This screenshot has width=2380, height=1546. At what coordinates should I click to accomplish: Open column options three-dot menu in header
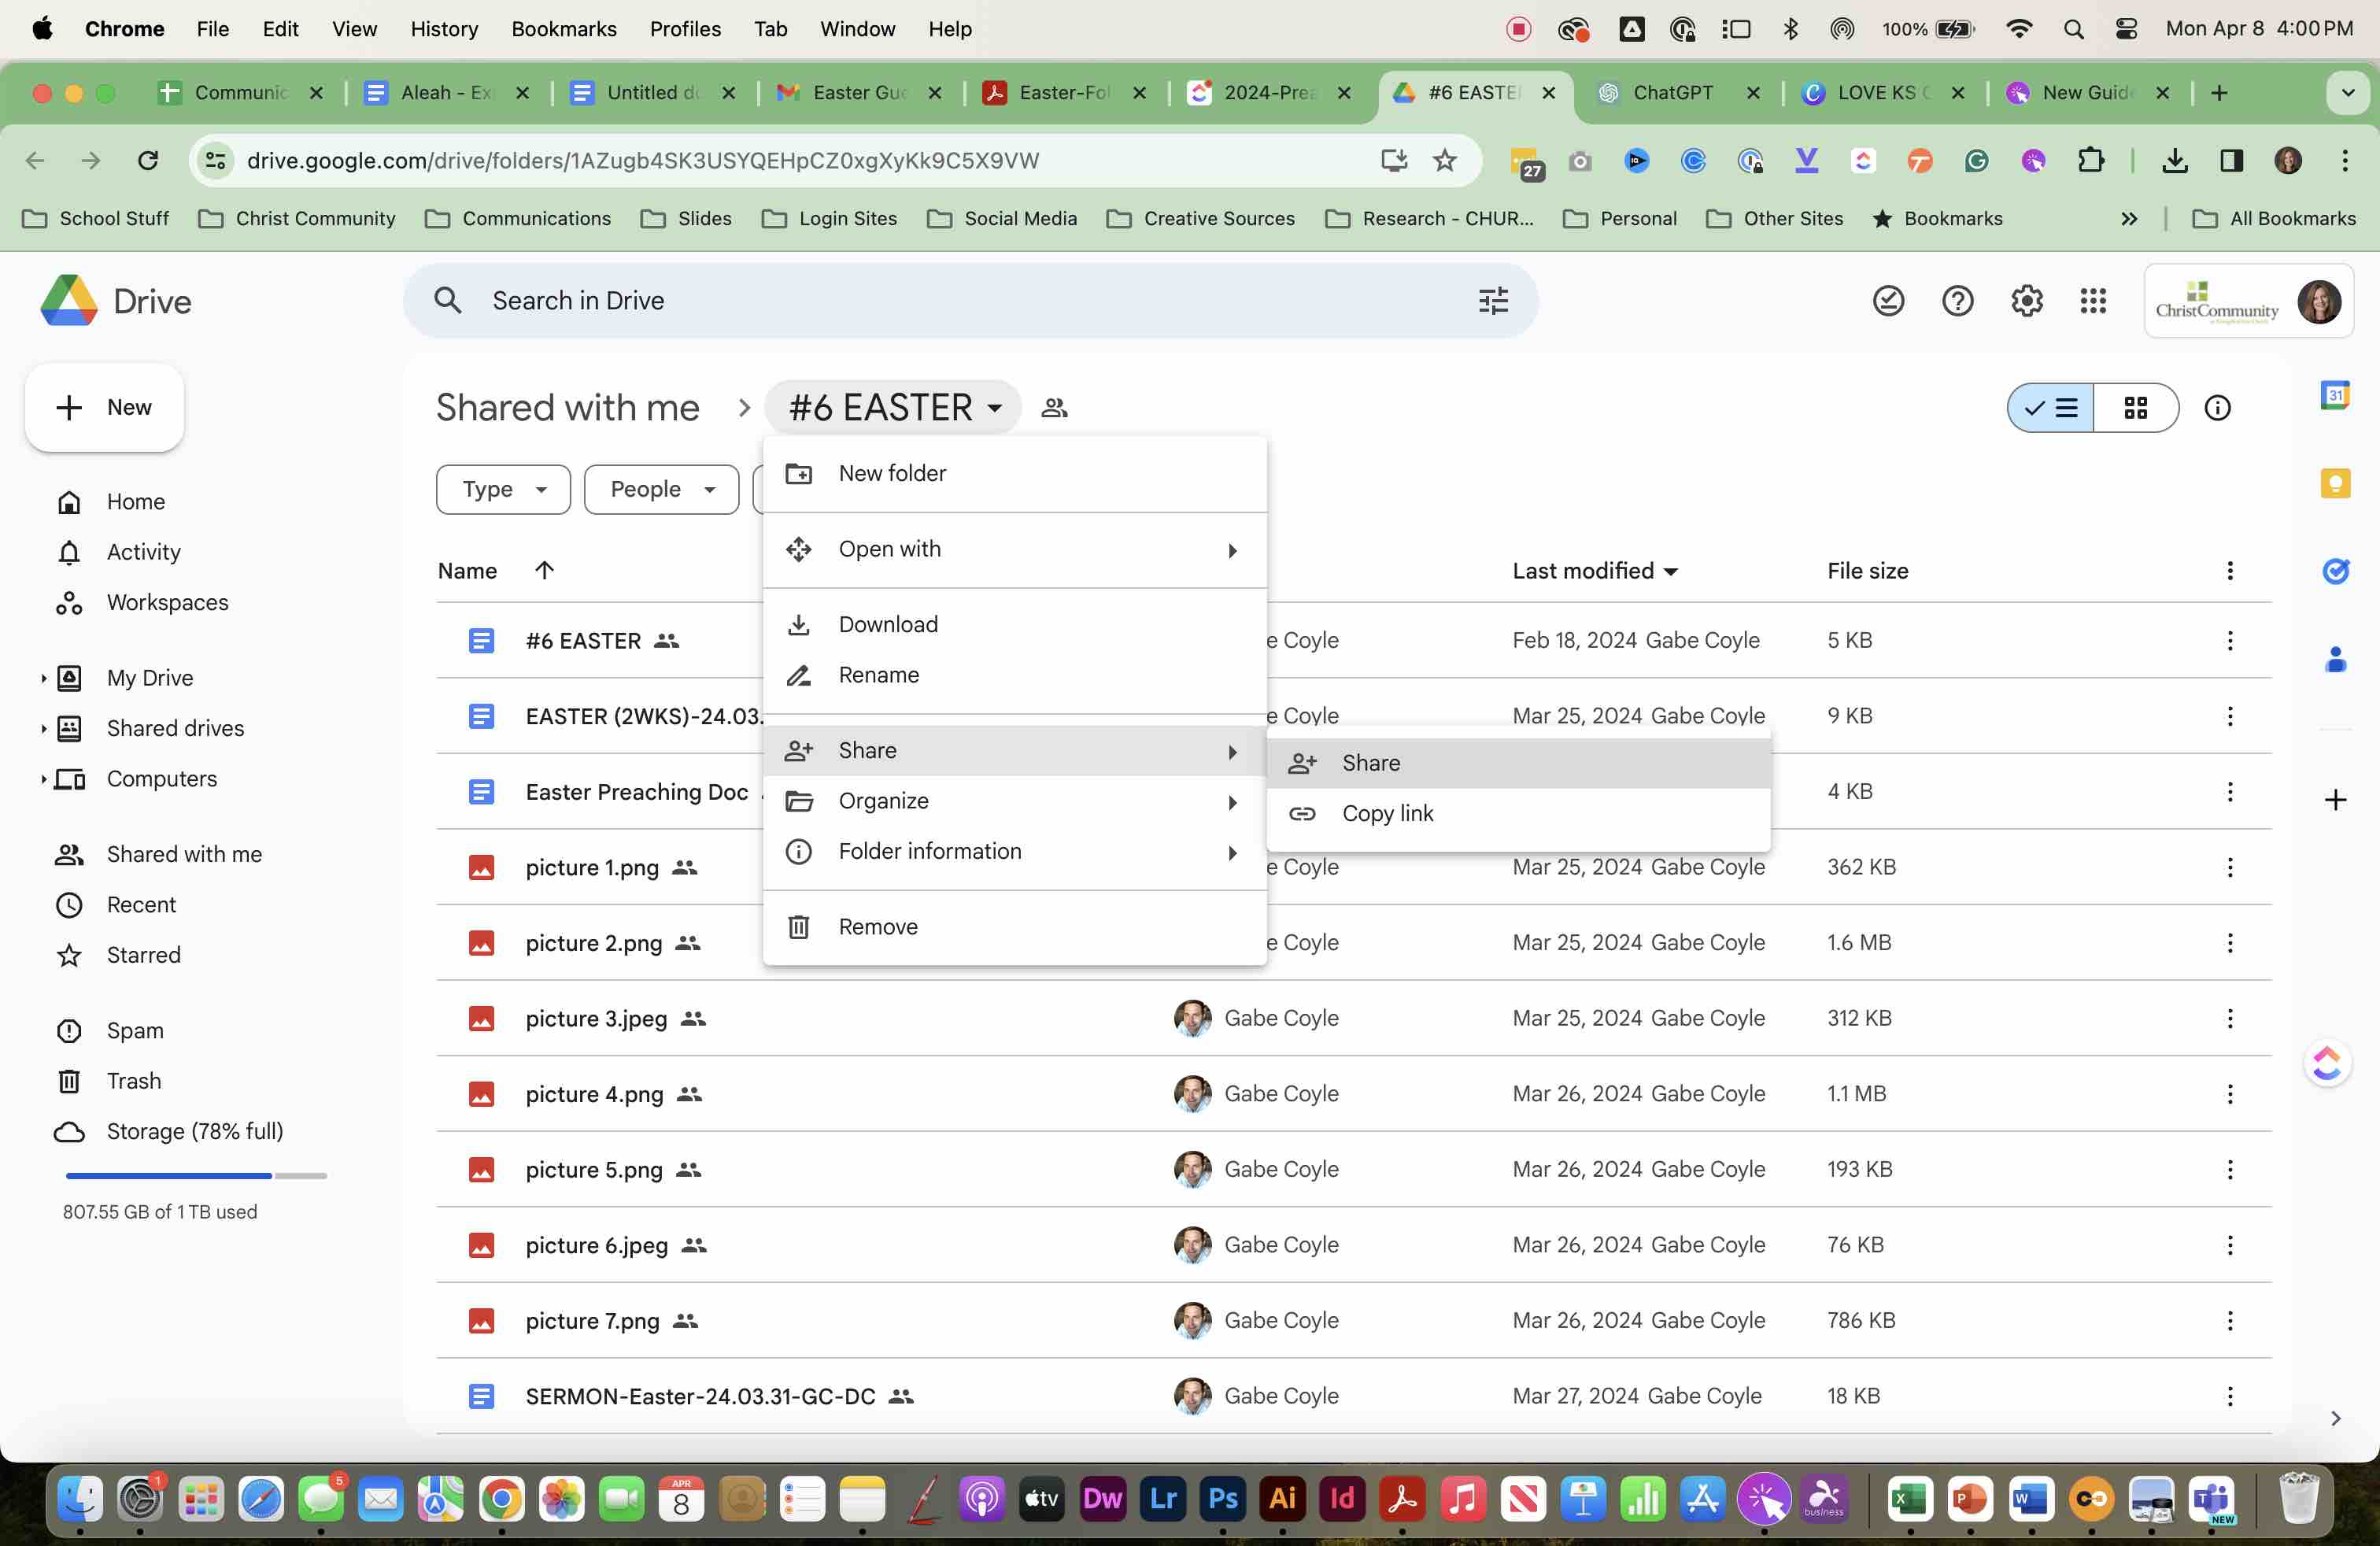click(2229, 570)
